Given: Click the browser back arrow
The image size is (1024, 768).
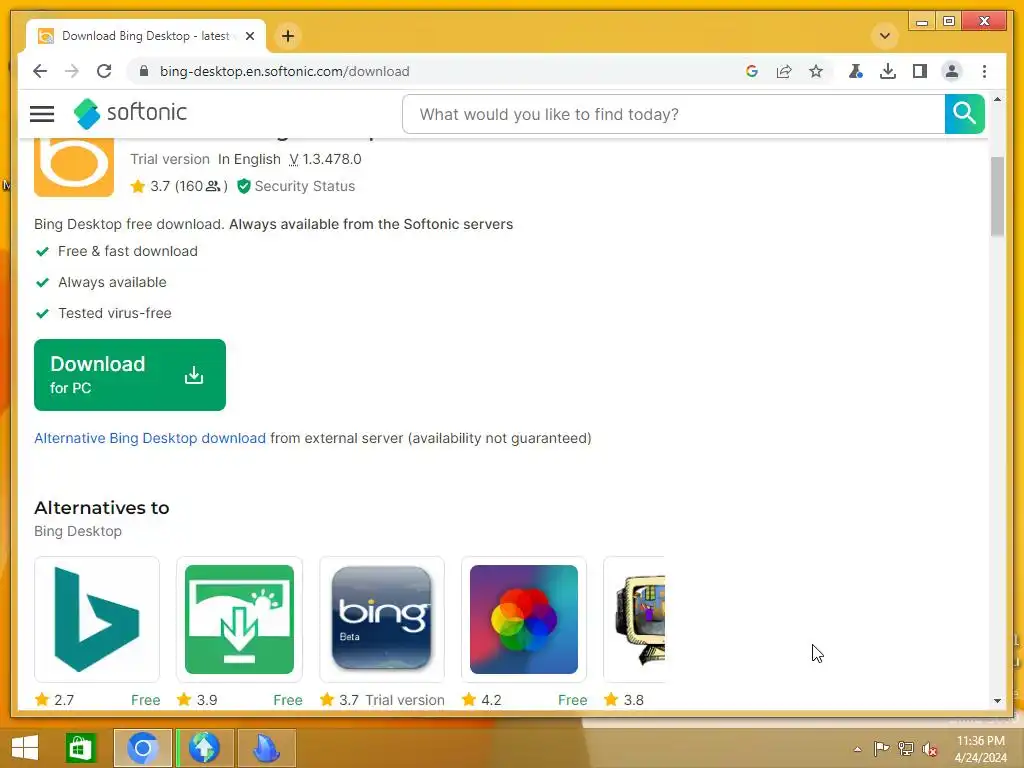Looking at the screenshot, I should [40, 71].
